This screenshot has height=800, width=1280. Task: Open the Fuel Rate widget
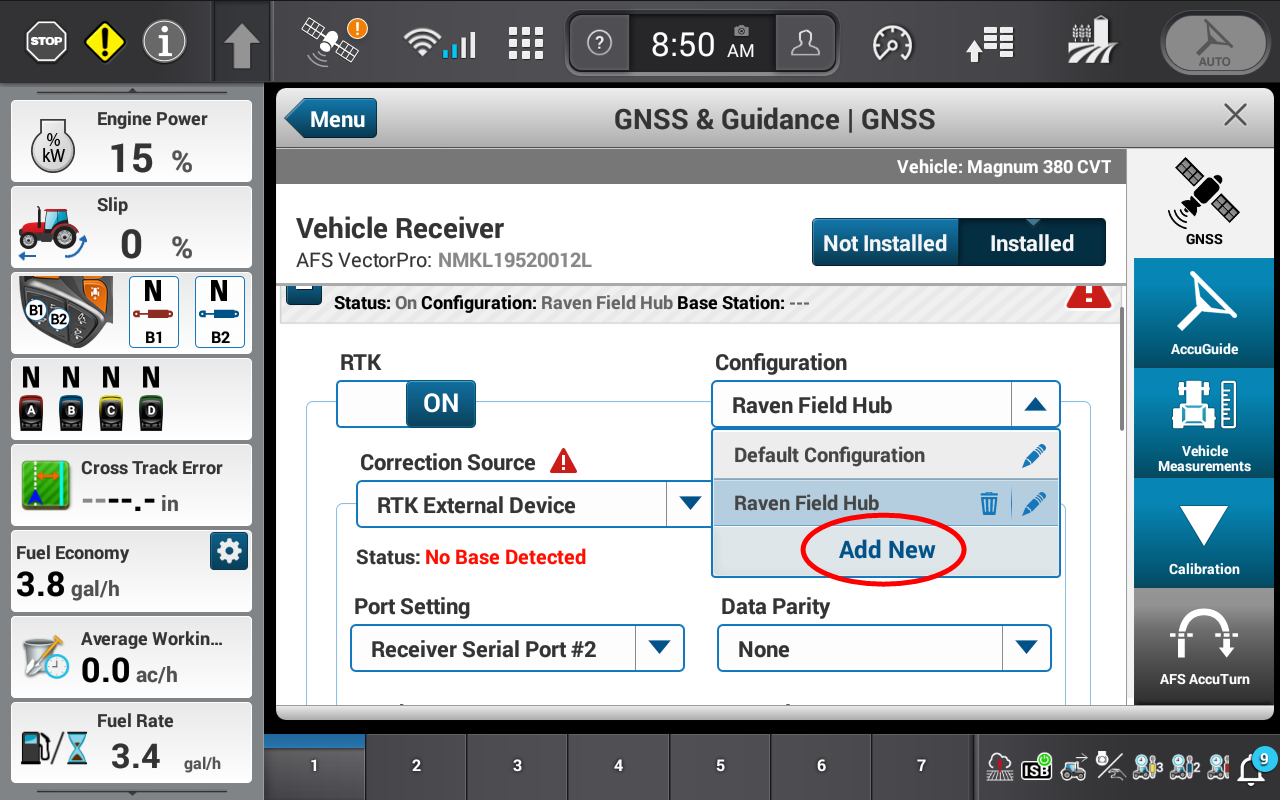131,743
